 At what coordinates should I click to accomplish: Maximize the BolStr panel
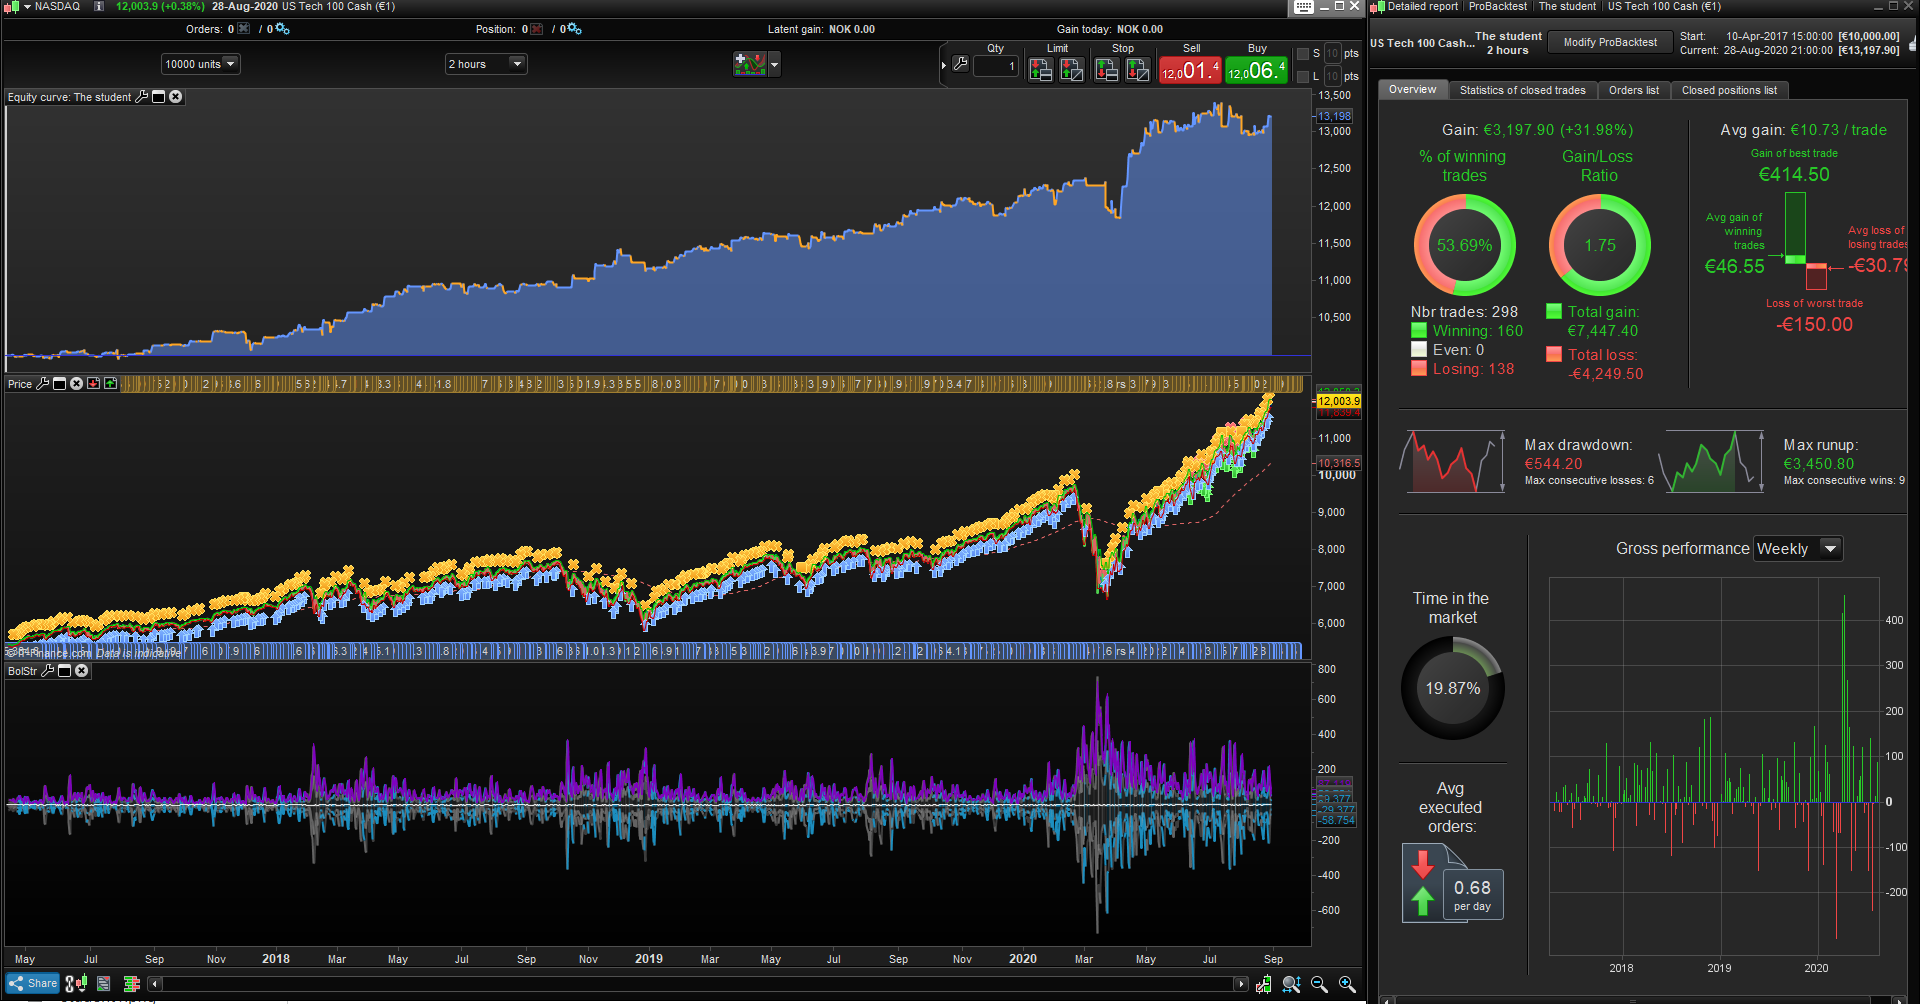64,671
